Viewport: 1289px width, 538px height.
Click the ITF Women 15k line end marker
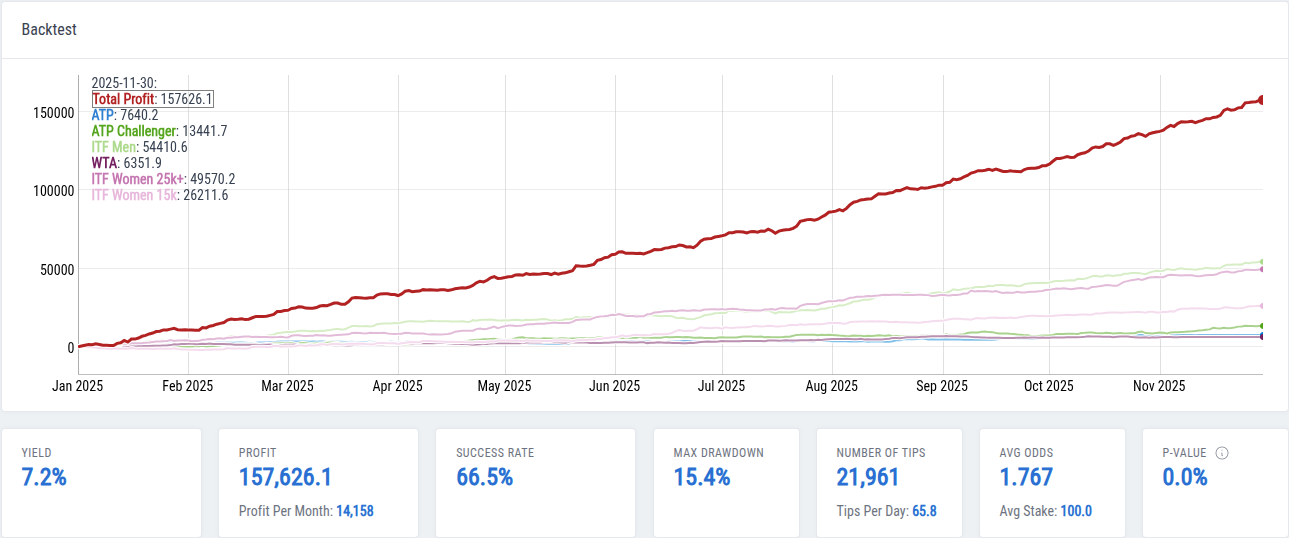click(1262, 306)
